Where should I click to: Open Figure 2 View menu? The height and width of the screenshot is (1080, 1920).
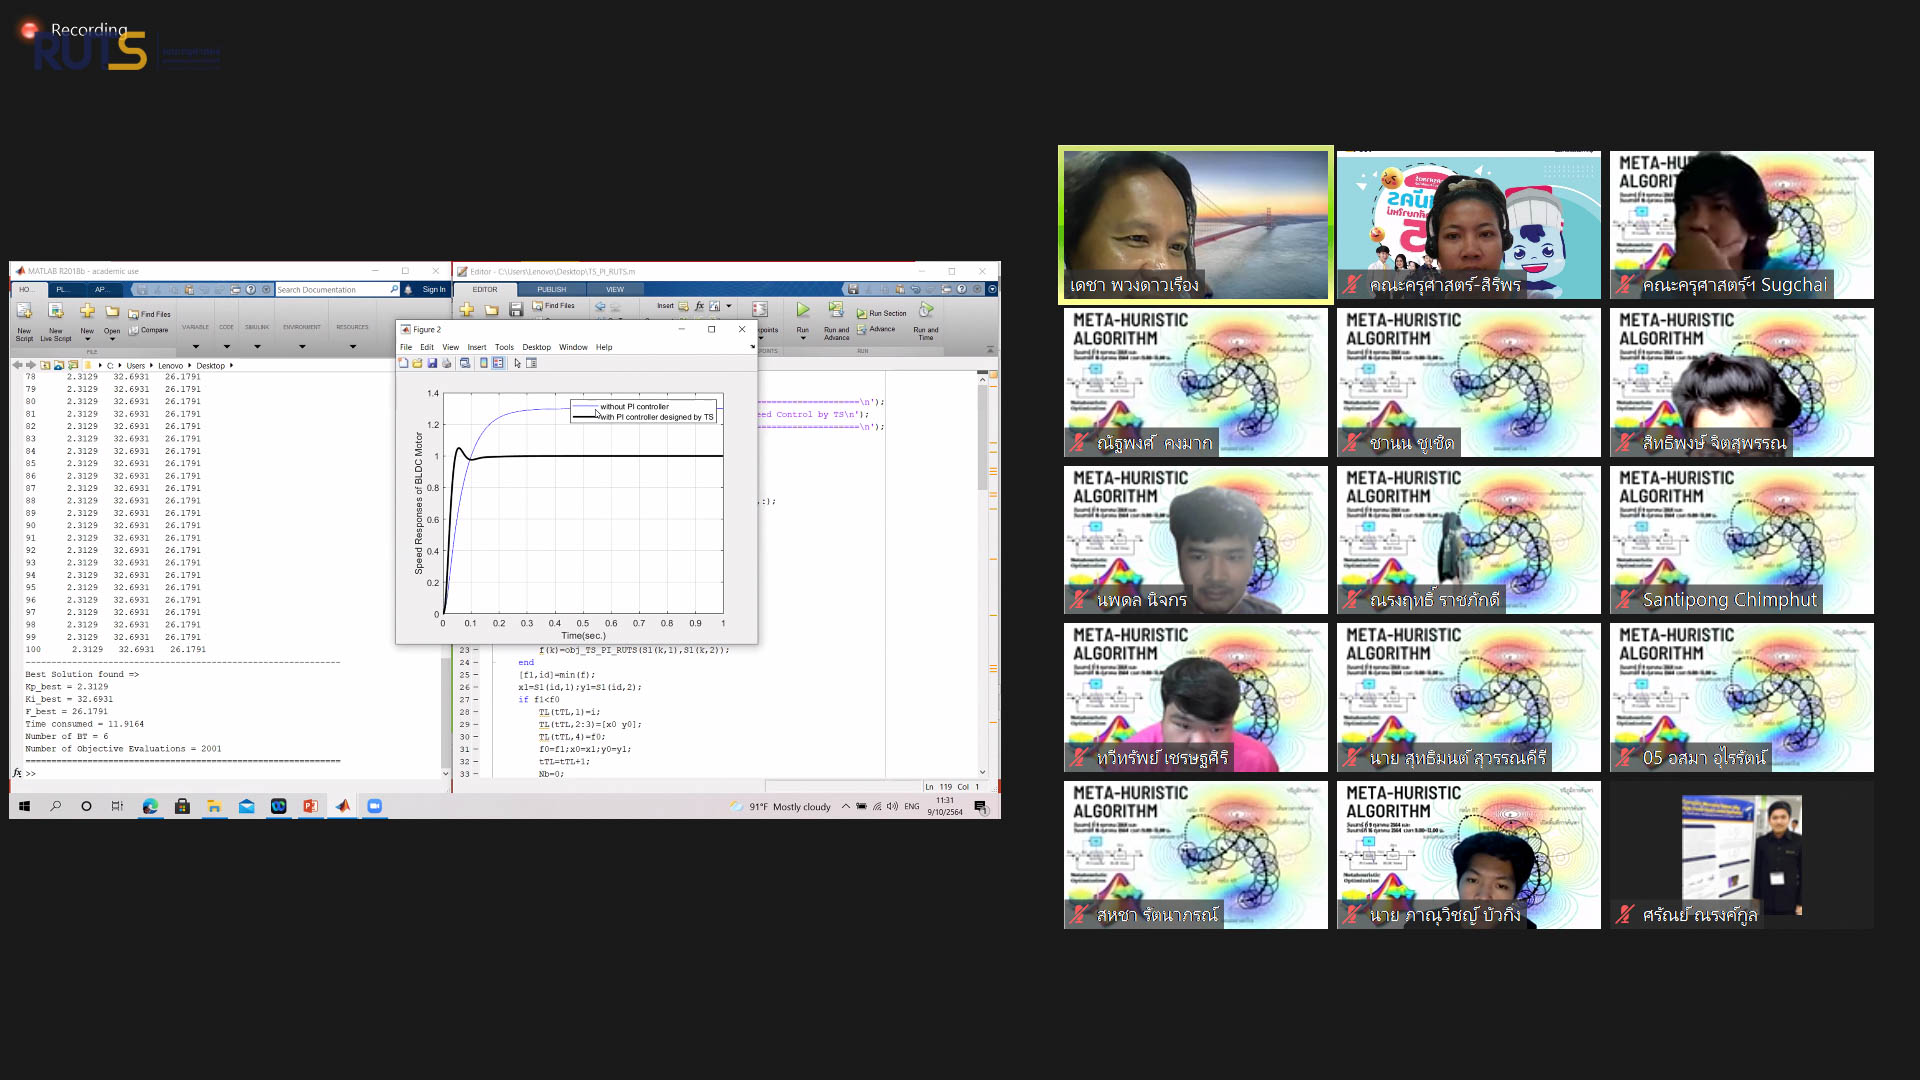pyautogui.click(x=451, y=347)
